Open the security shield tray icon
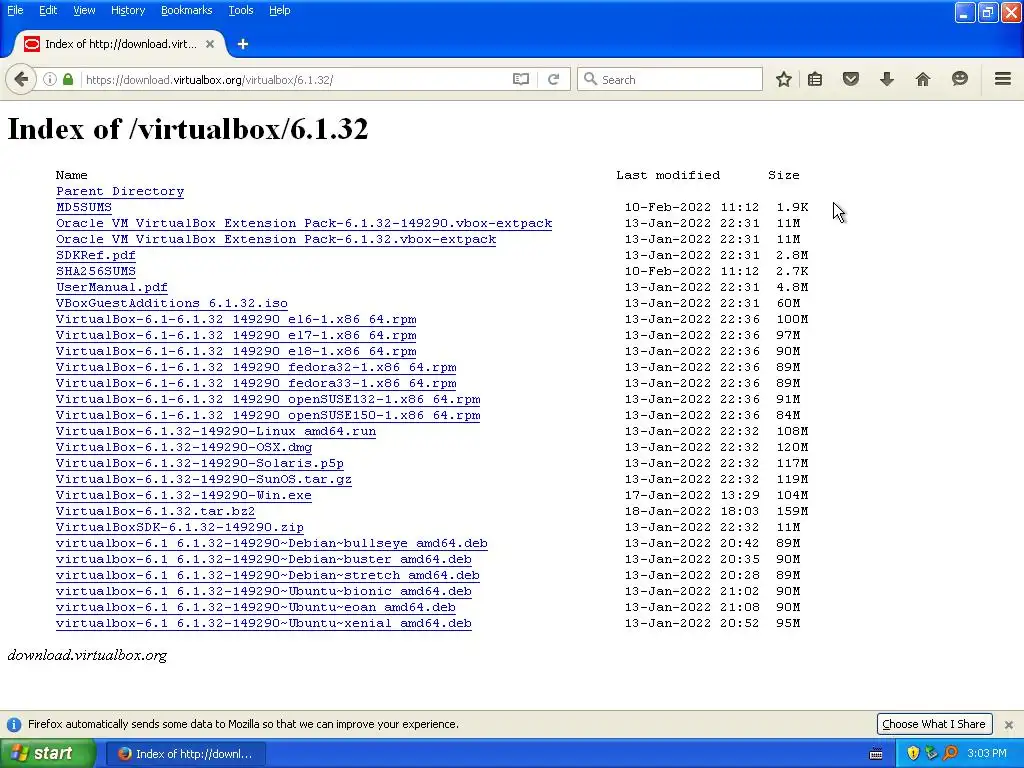 pyautogui.click(x=913, y=754)
